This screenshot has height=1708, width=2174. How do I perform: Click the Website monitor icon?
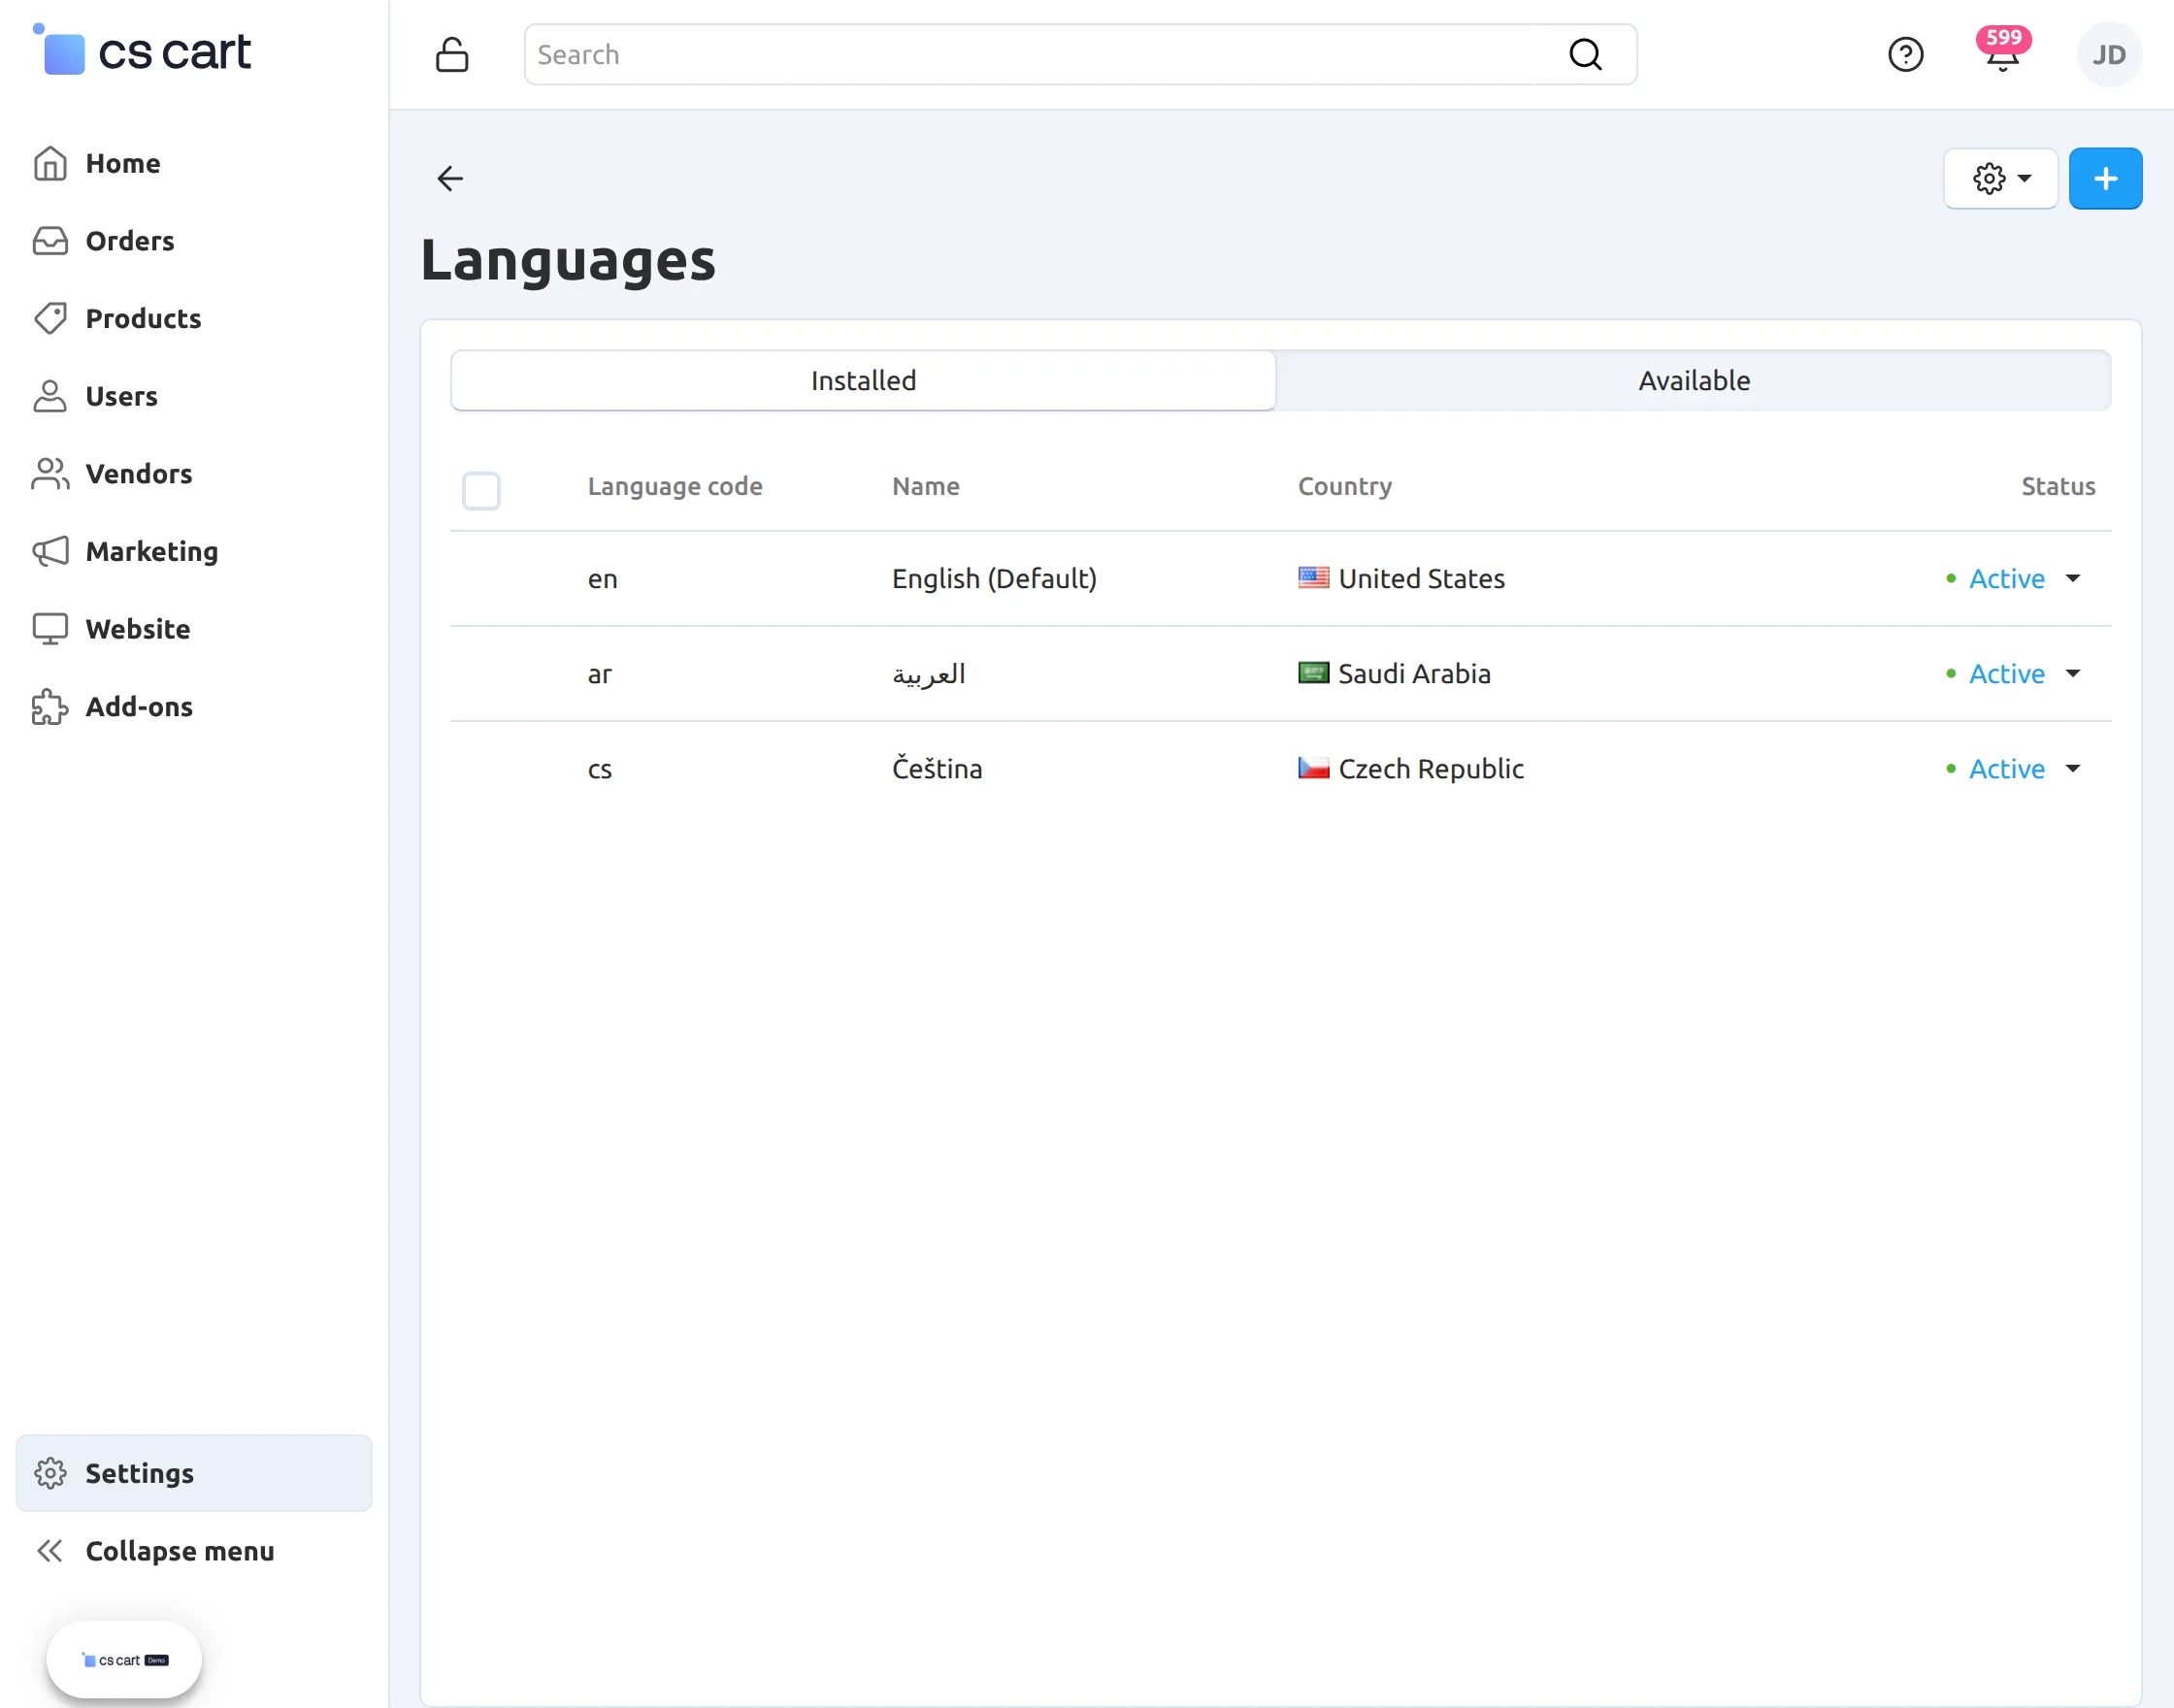50,629
